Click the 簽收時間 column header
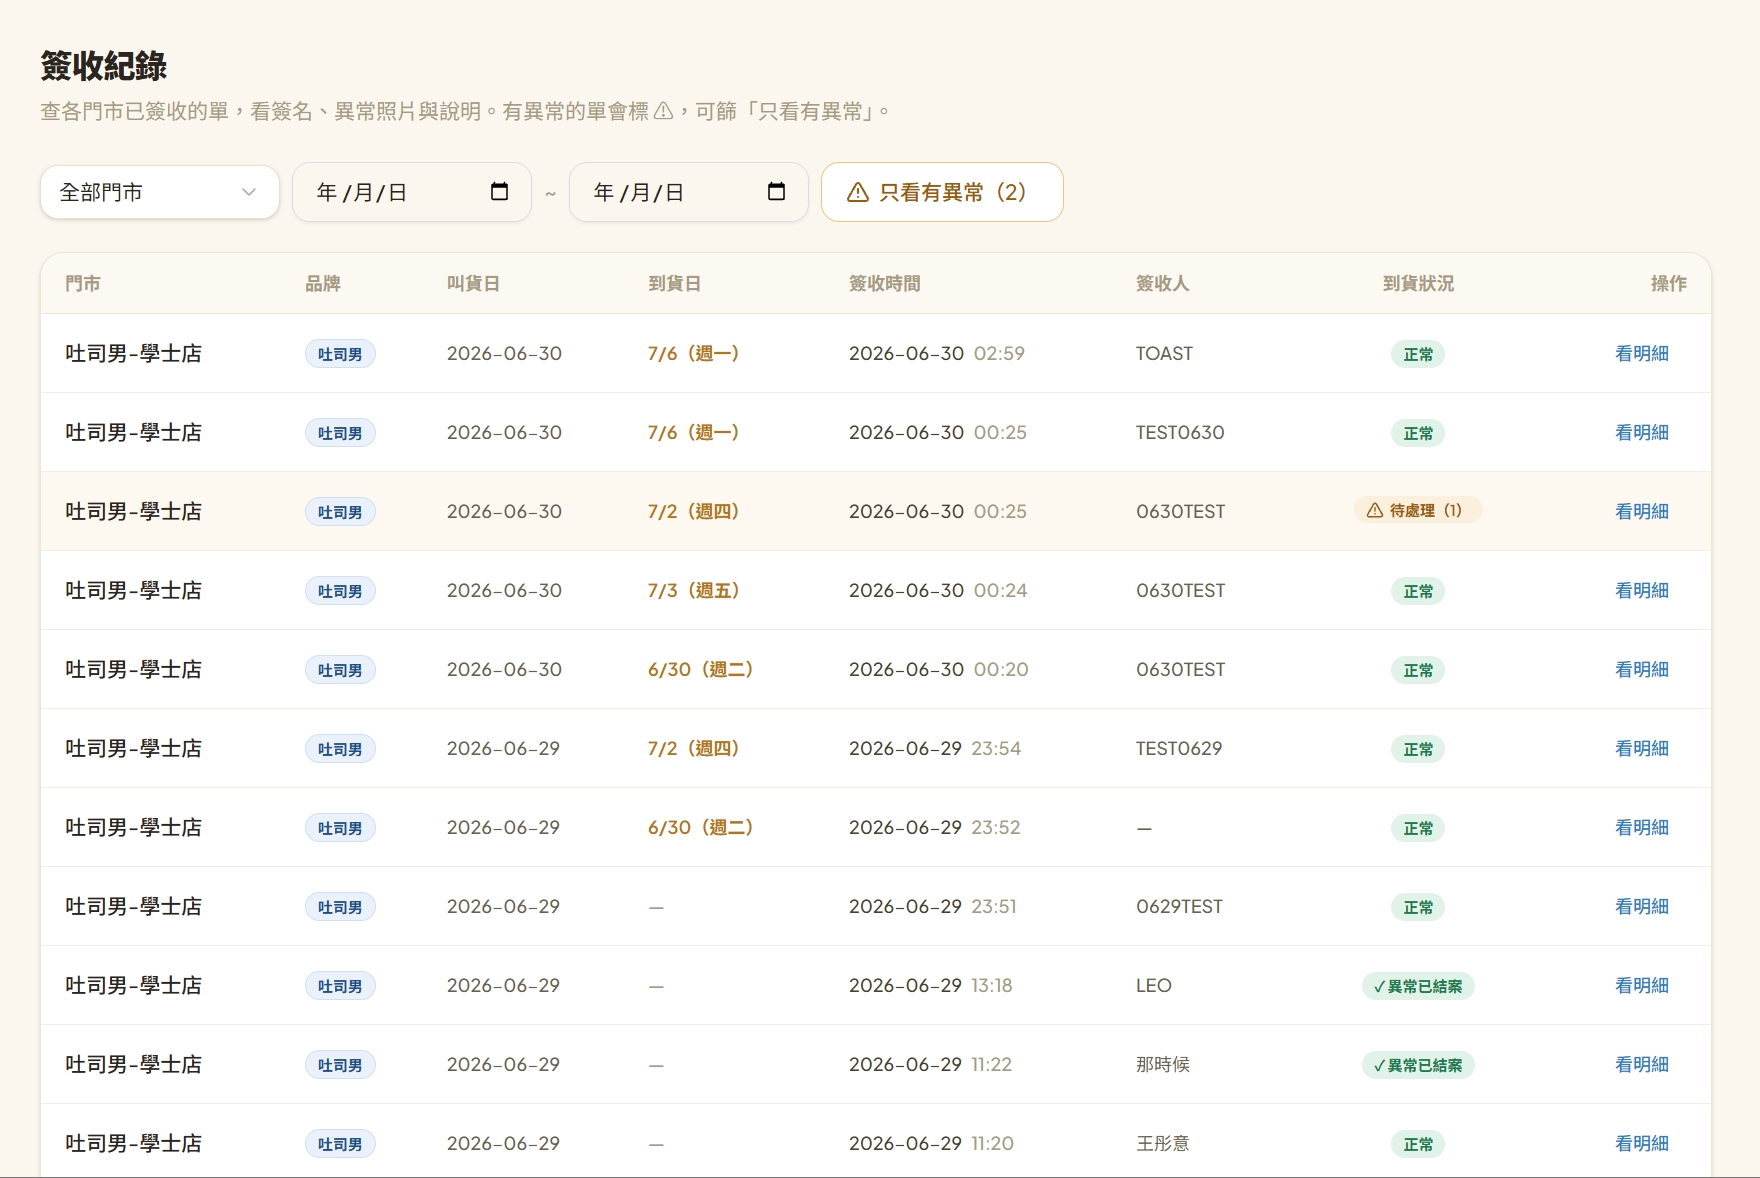The width and height of the screenshot is (1760, 1178). pos(884,283)
